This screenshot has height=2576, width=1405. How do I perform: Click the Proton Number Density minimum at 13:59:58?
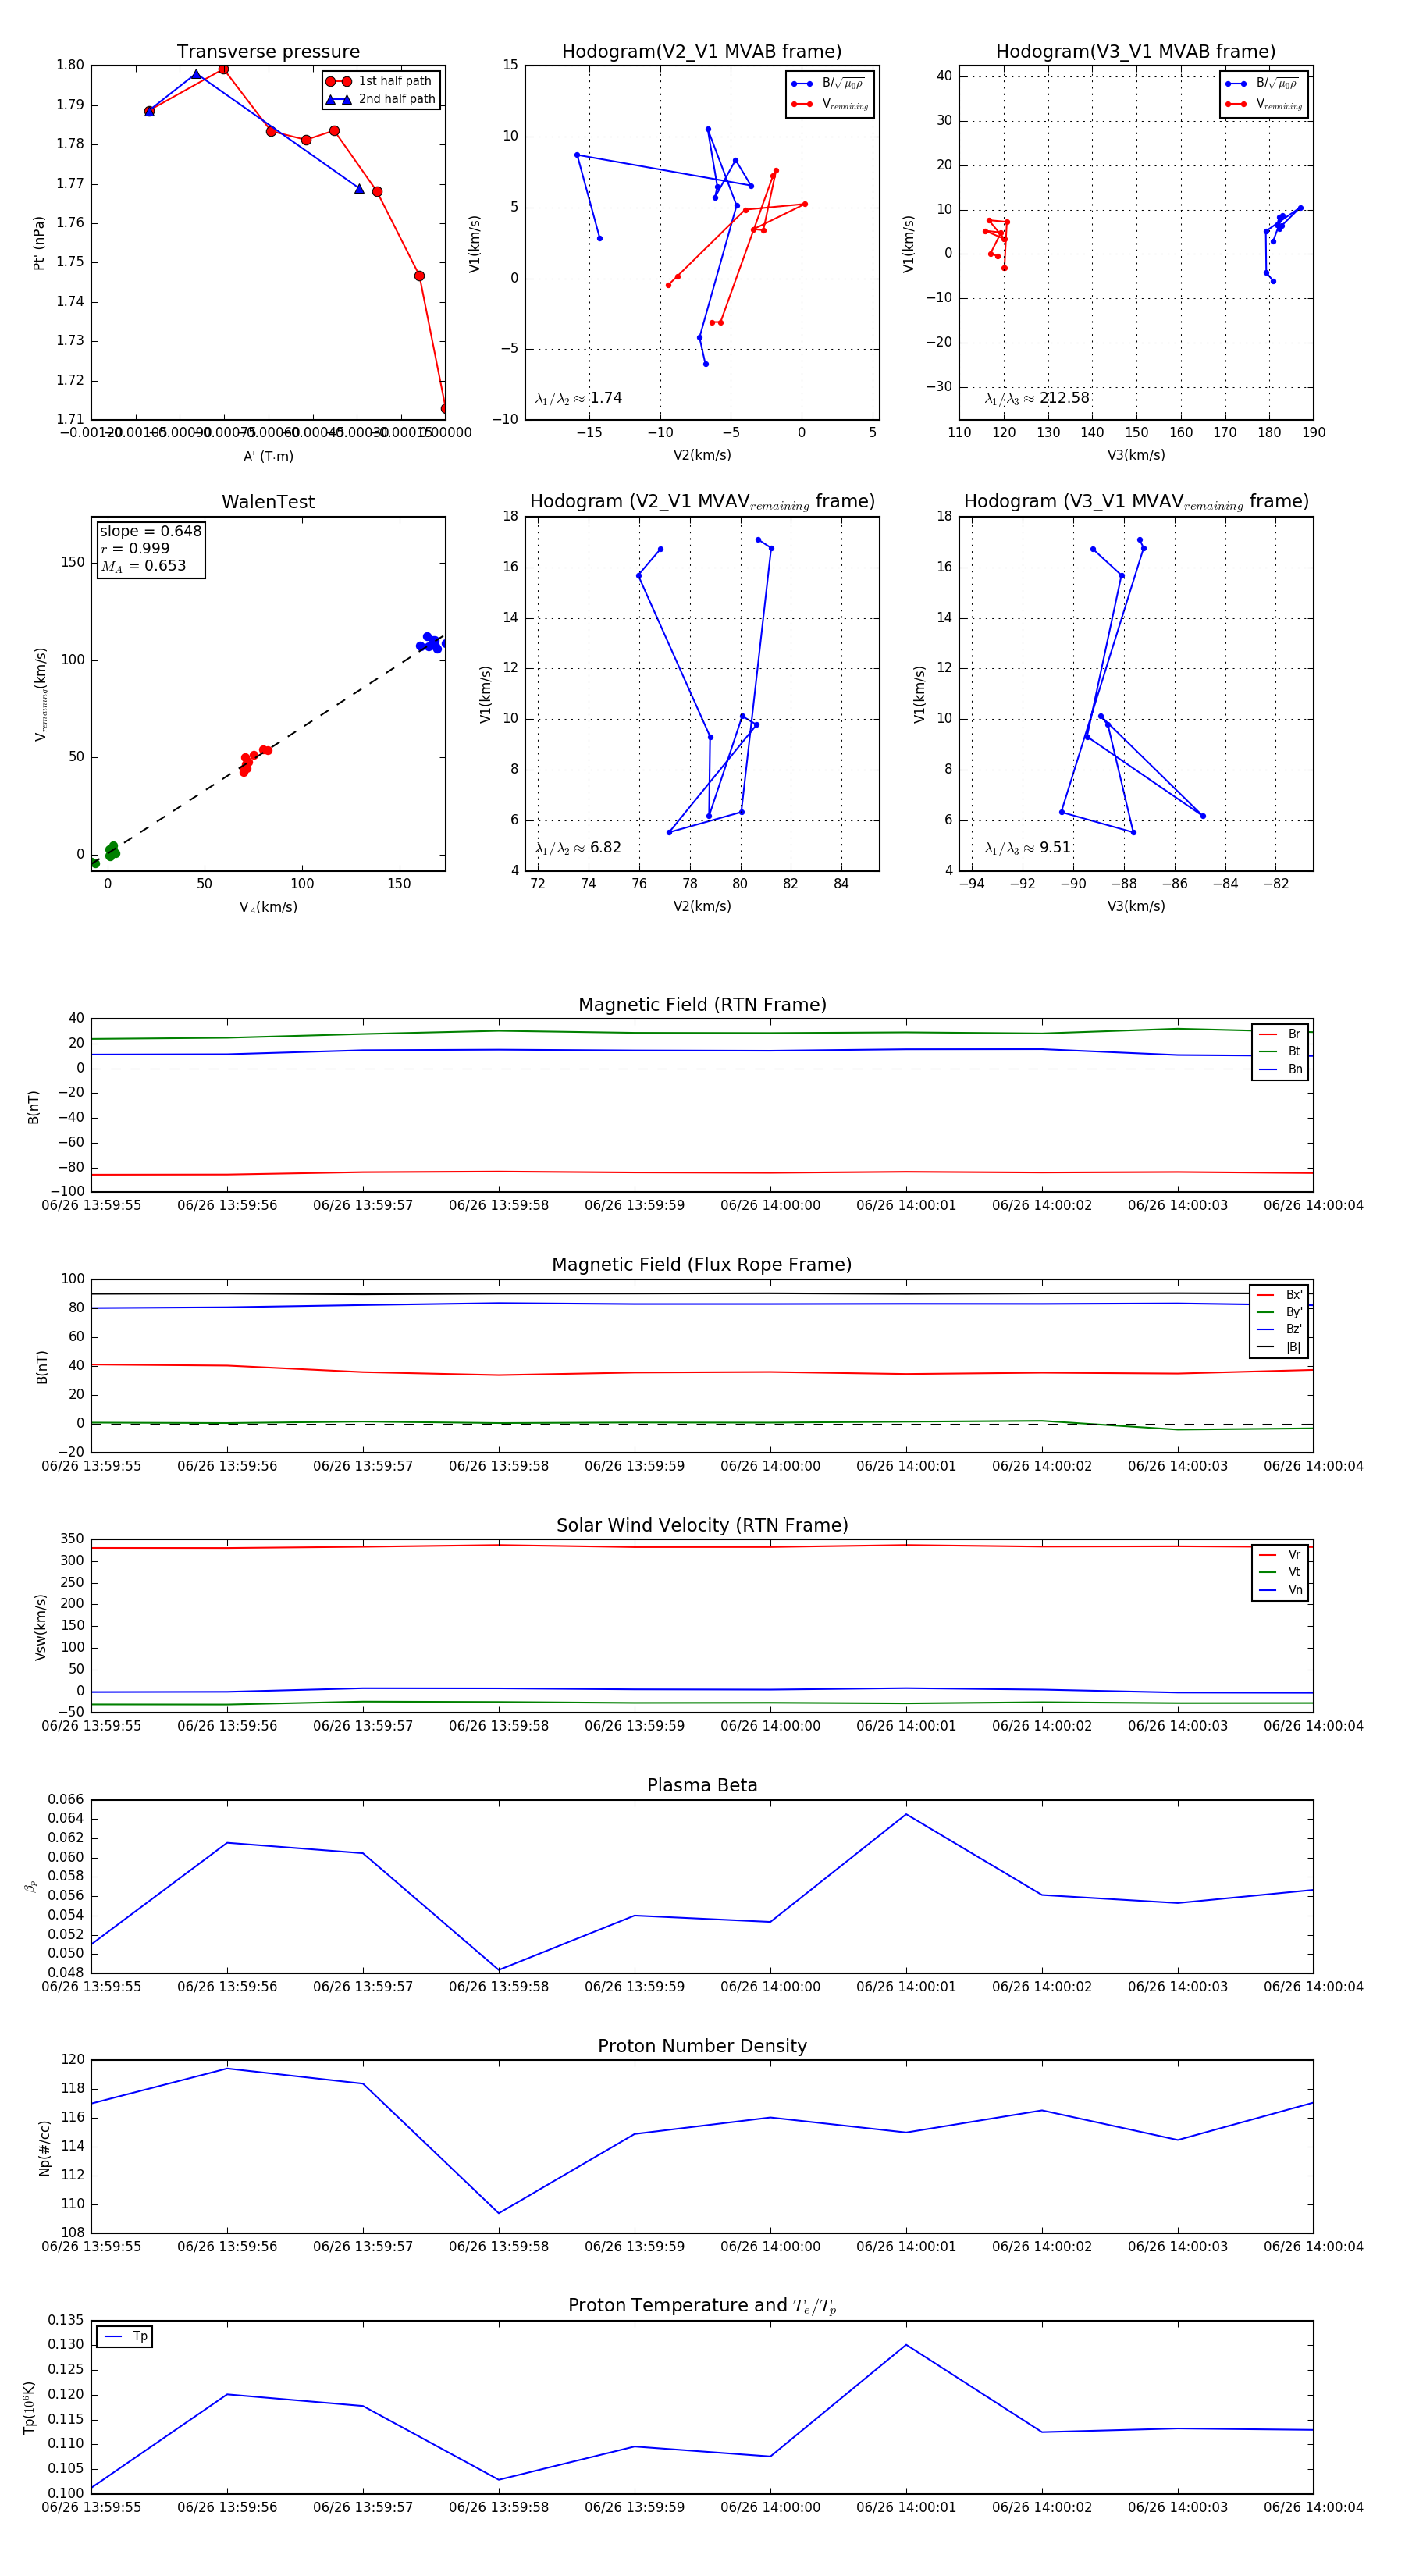tap(499, 2213)
